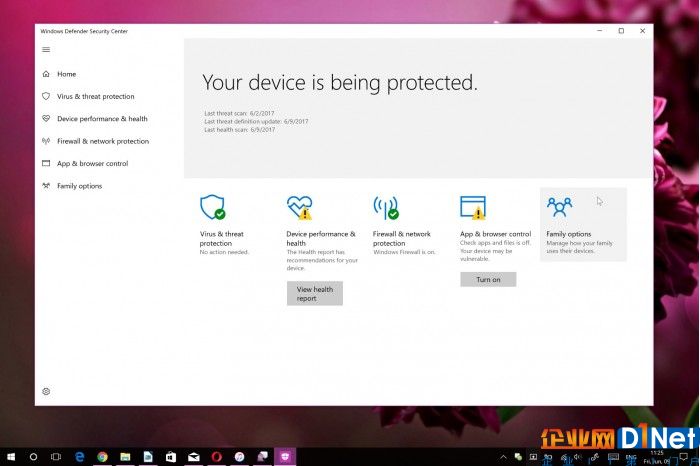Open the App & browser control tile title
This screenshot has height=466, width=700.
tap(496, 234)
